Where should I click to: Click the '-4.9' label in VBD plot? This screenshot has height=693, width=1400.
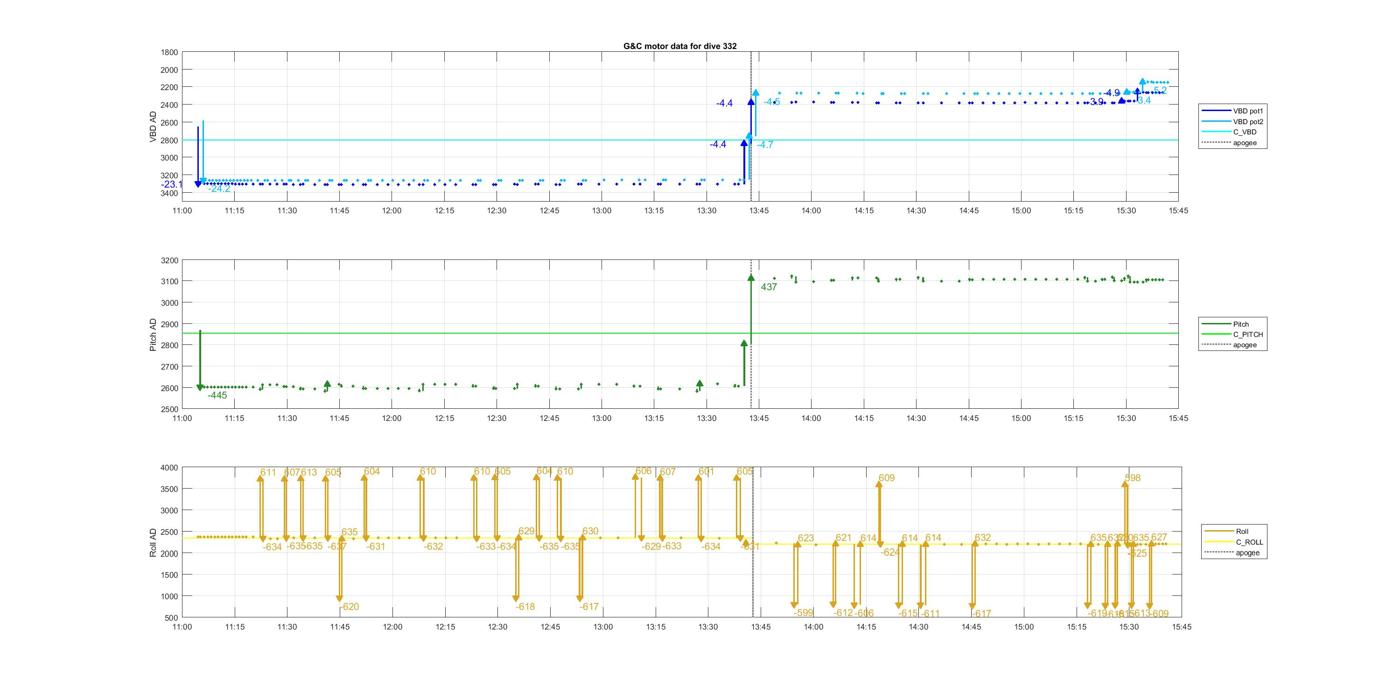coord(1112,93)
